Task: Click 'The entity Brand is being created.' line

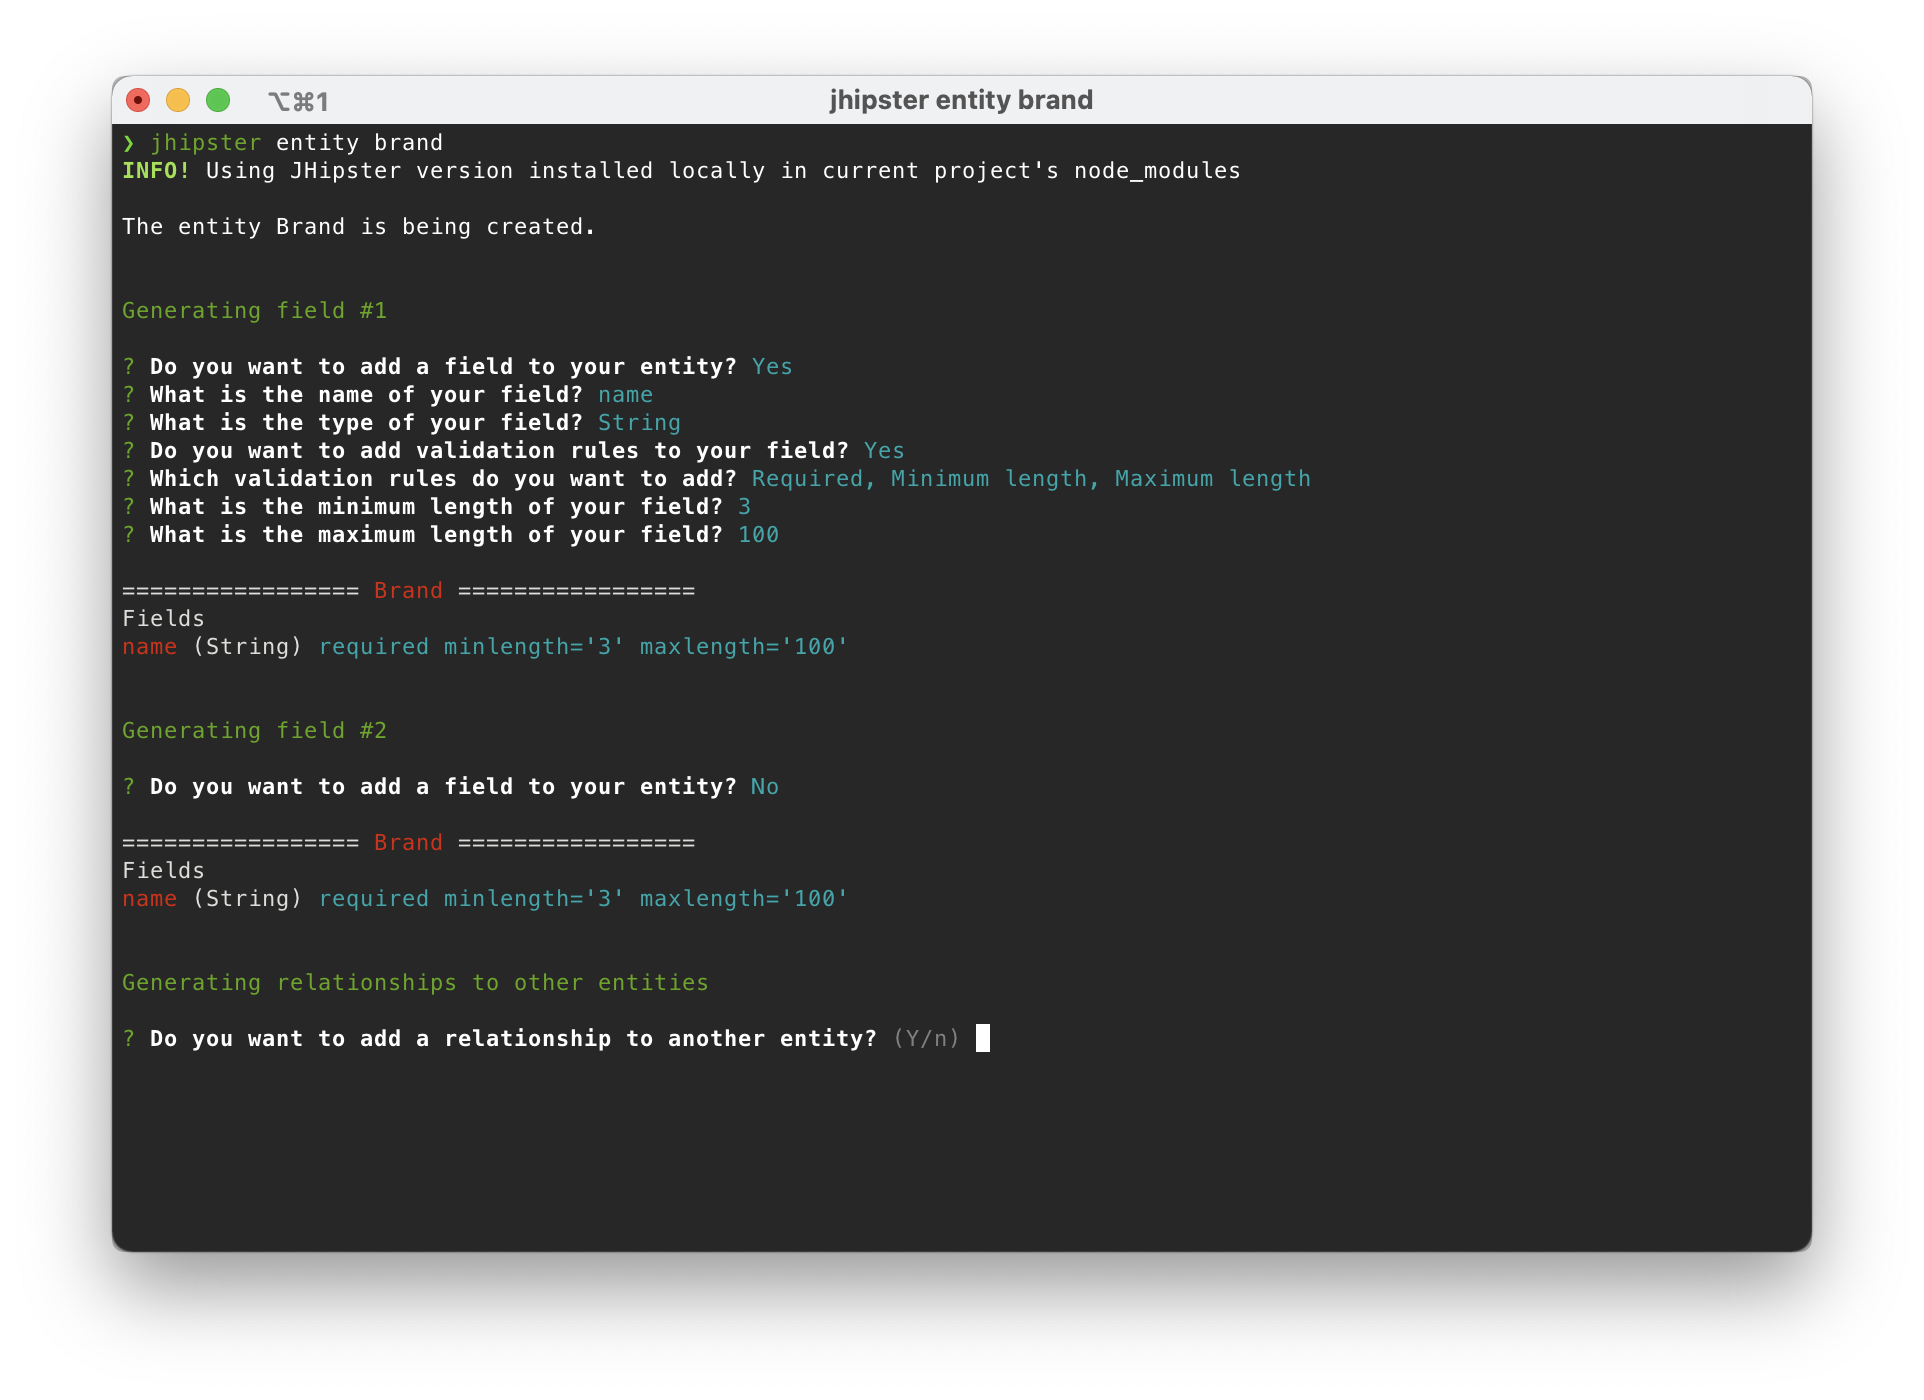Action: click(359, 227)
